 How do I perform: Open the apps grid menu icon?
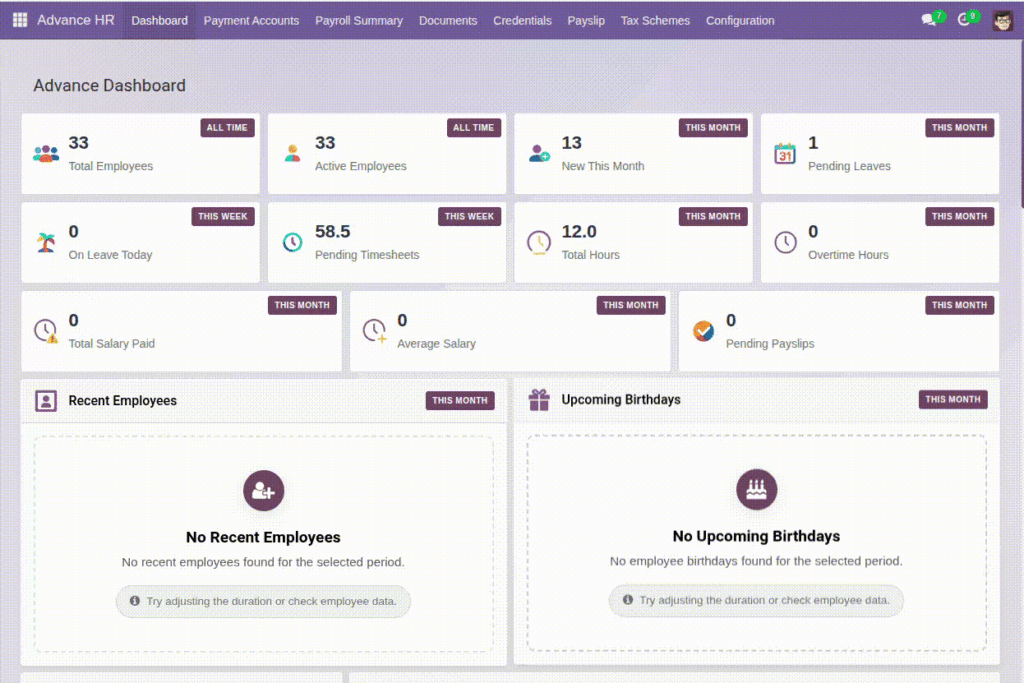point(20,20)
